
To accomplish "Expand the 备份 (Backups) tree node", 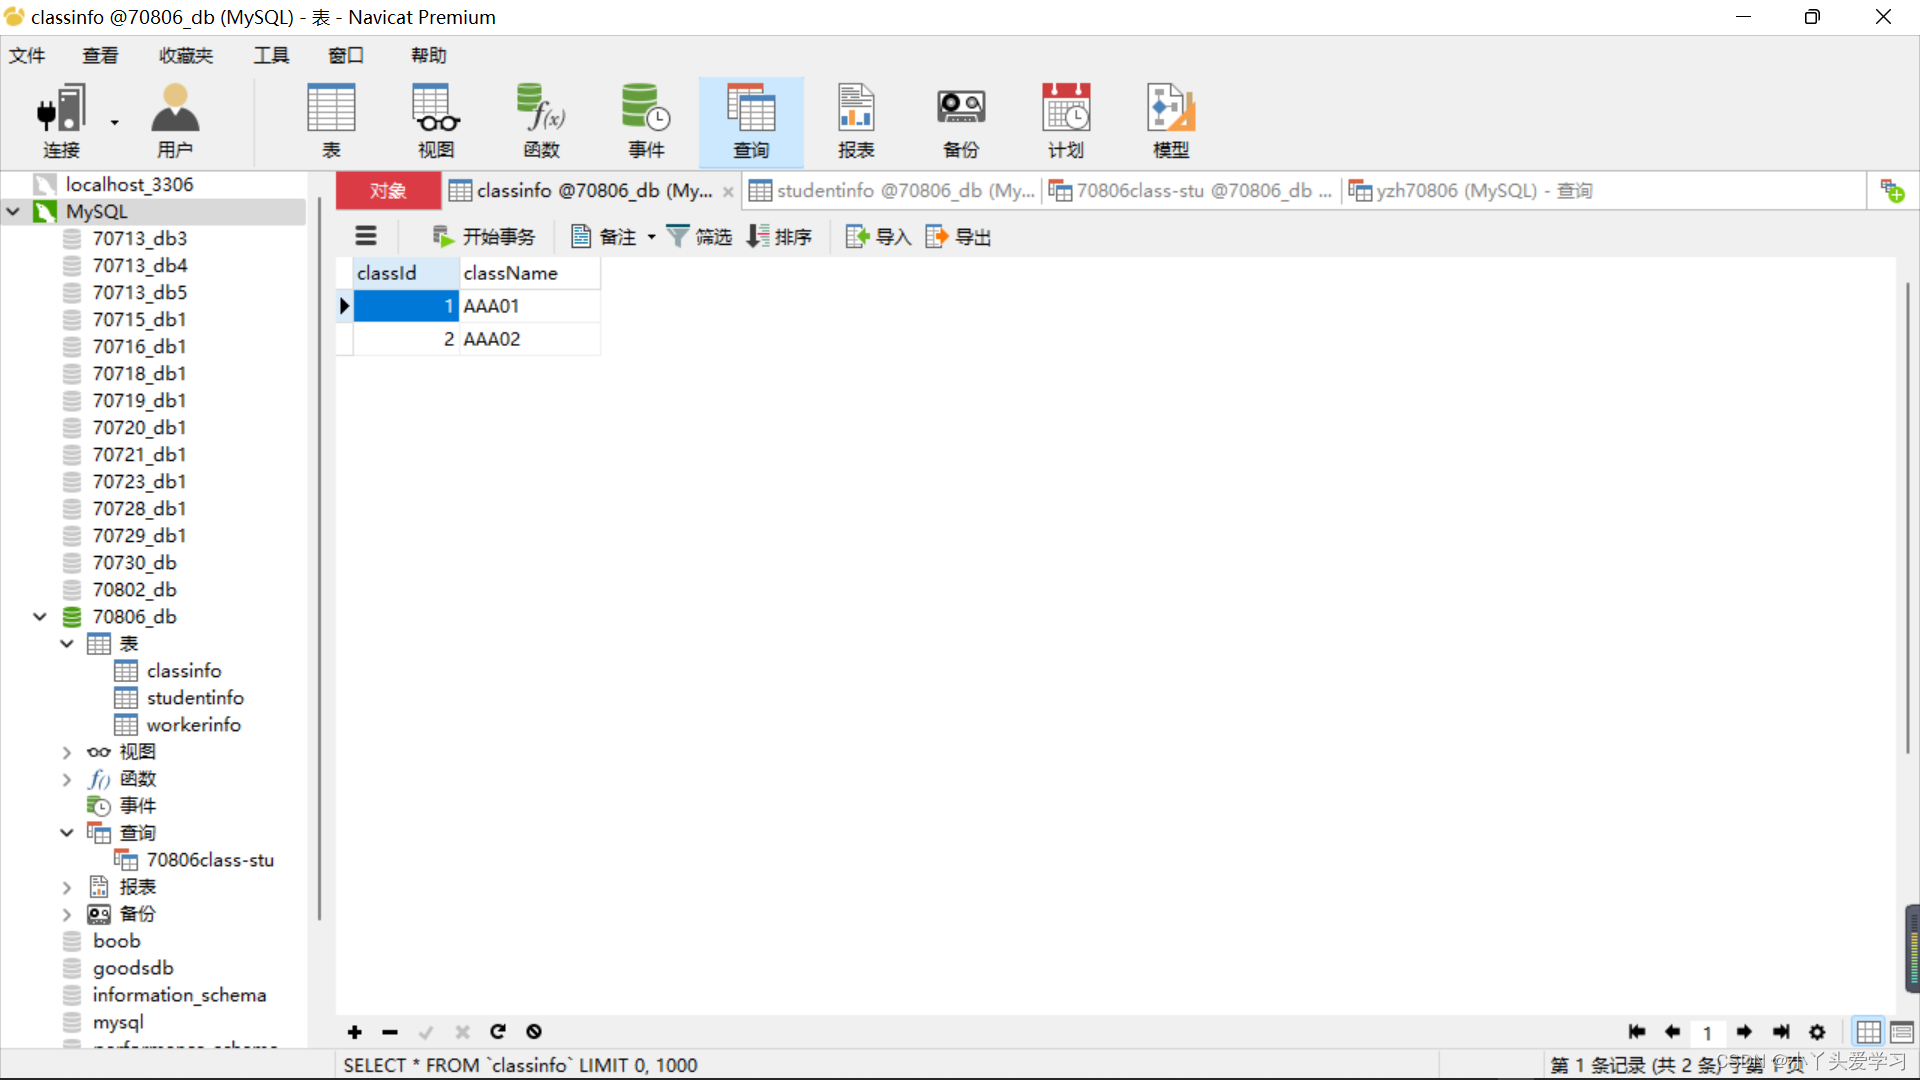I will pos(67,914).
